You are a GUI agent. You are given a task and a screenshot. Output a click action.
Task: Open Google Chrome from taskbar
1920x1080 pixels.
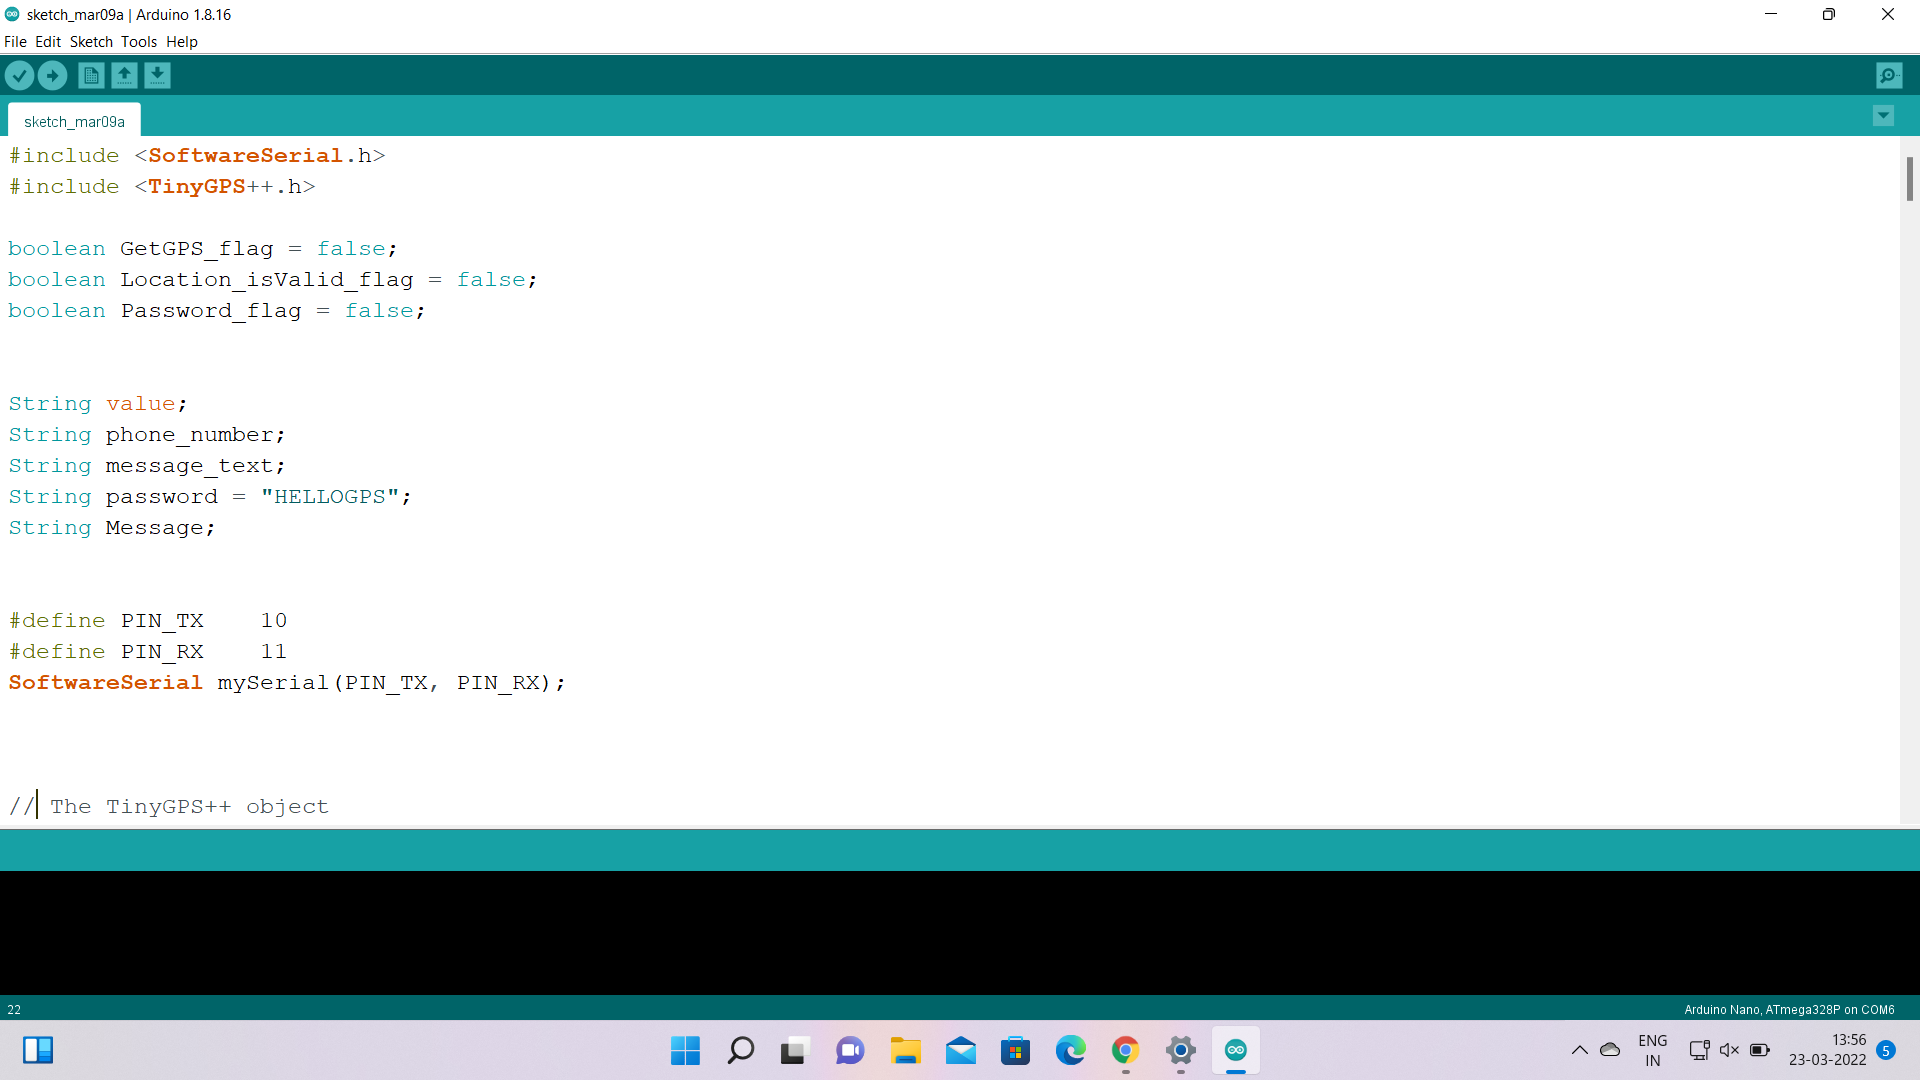(x=1126, y=1051)
